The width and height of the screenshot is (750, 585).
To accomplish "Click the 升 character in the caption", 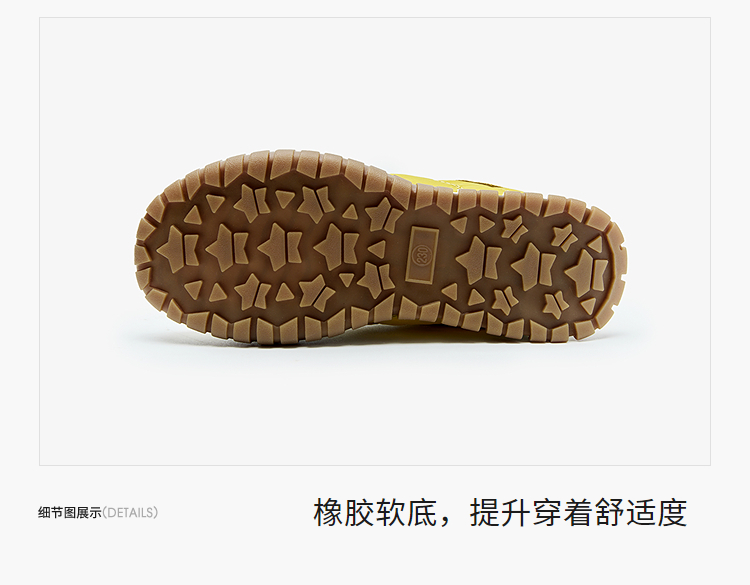I will coord(516,513).
